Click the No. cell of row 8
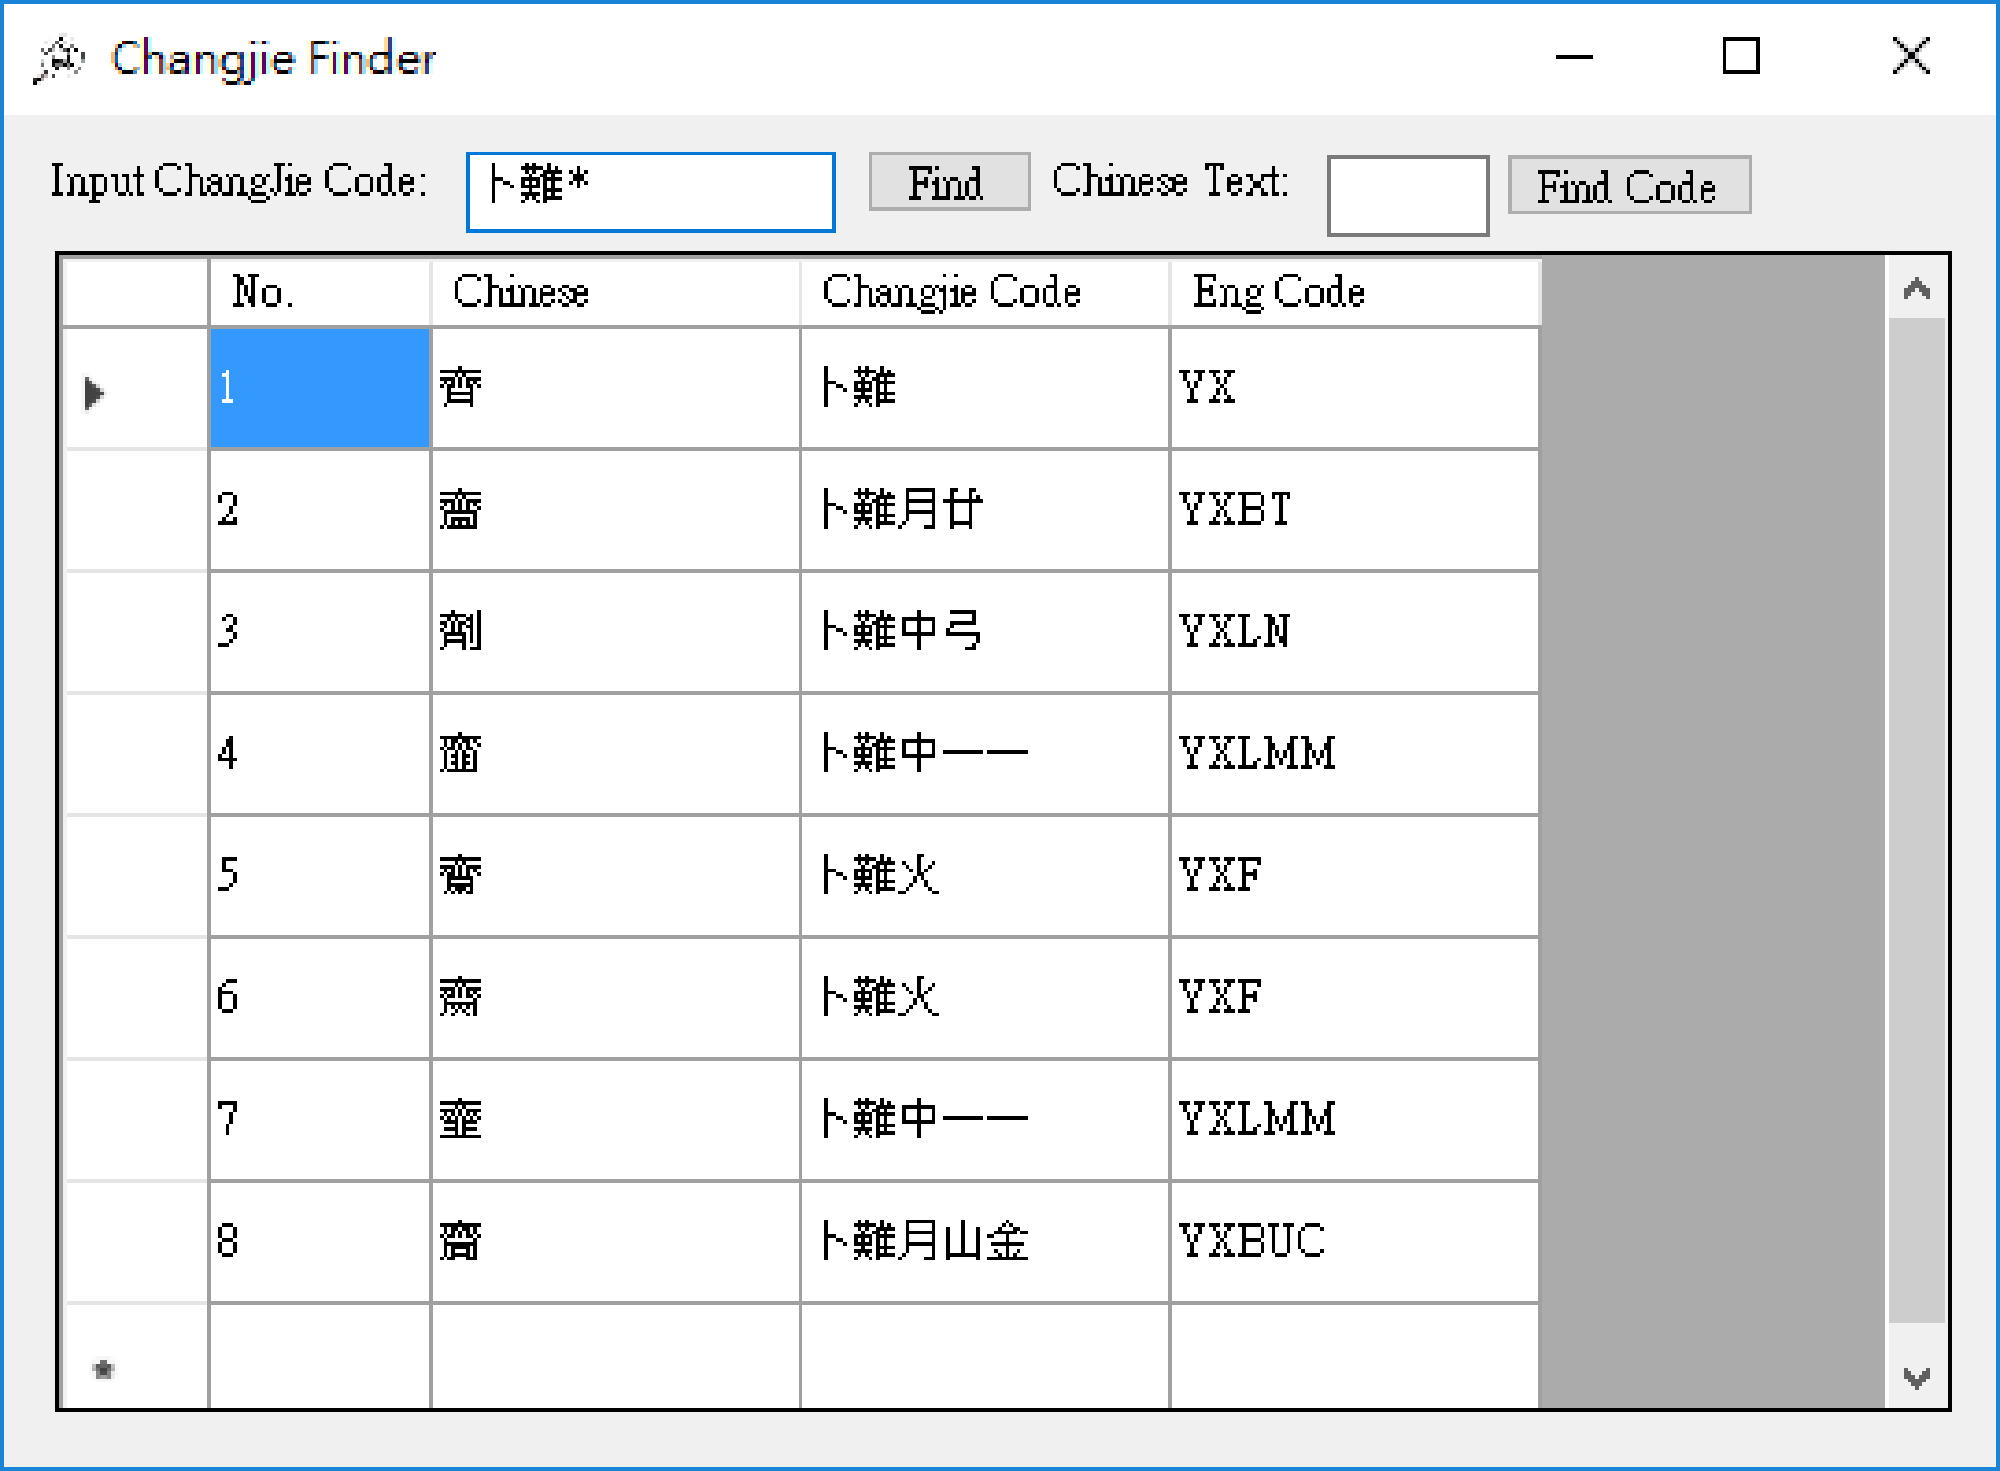The height and width of the screenshot is (1471, 2000). pyautogui.click(x=319, y=1241)
